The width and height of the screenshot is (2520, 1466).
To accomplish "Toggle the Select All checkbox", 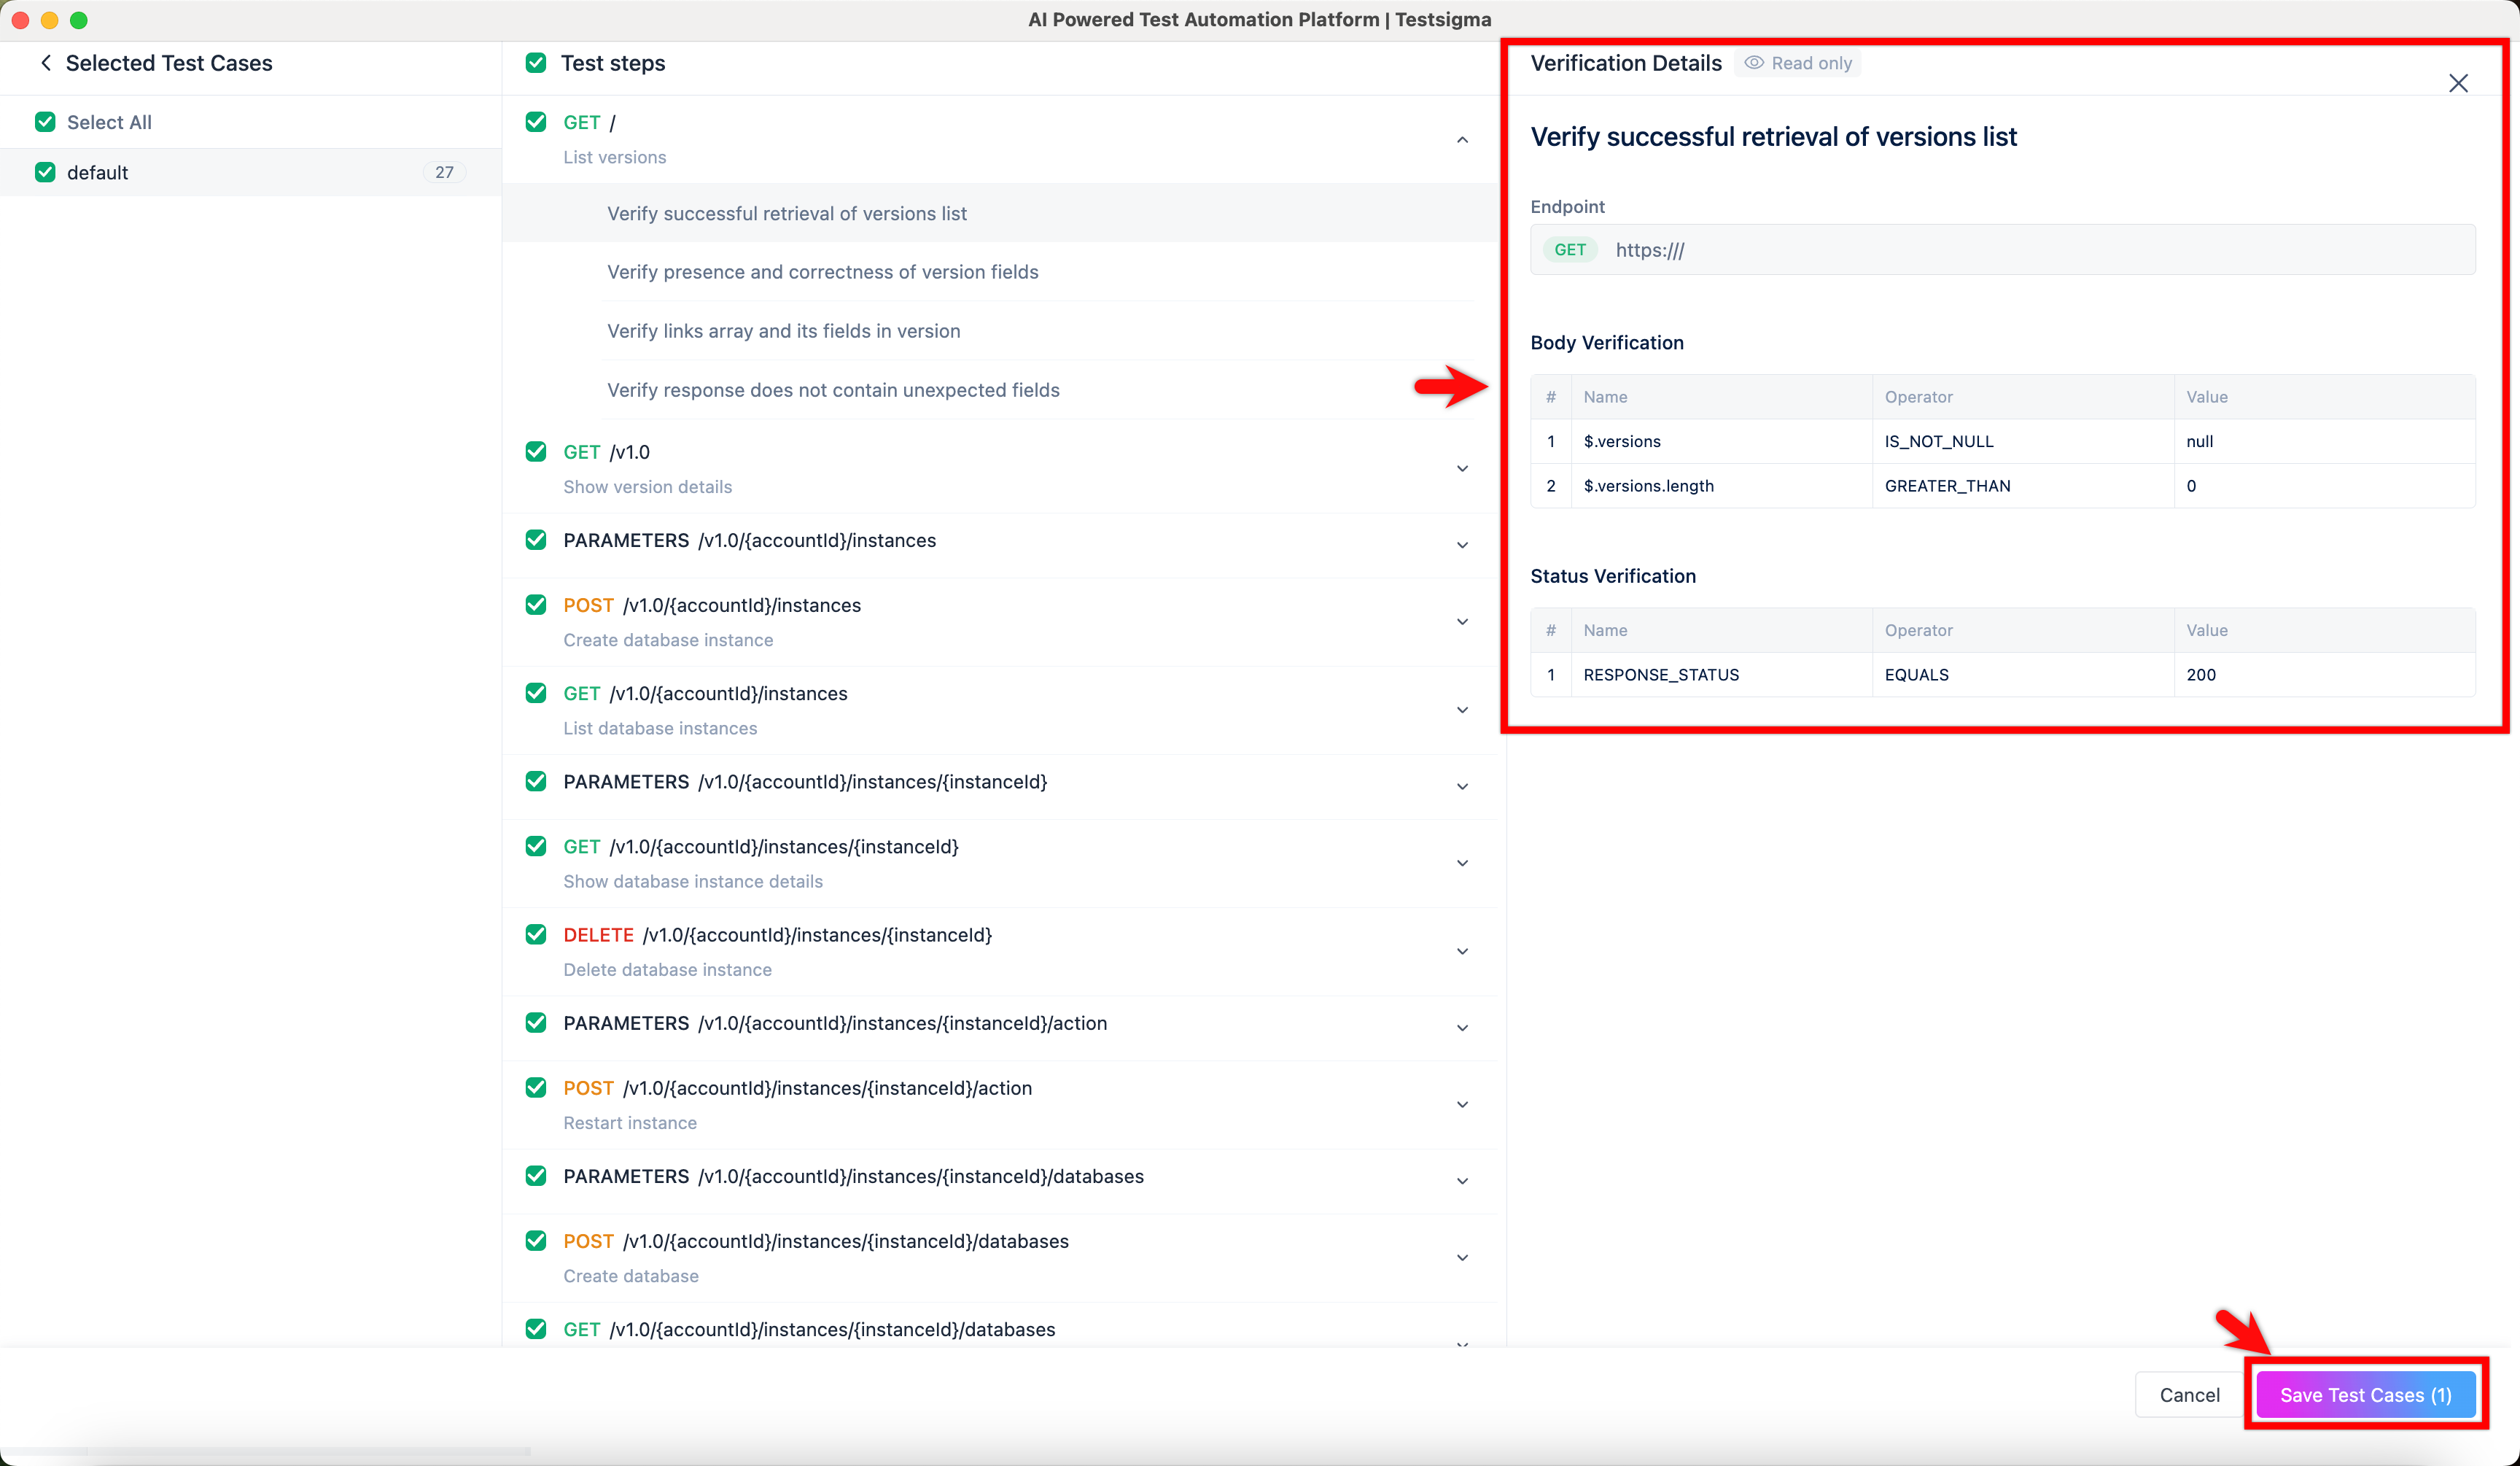I will (45, 122).
